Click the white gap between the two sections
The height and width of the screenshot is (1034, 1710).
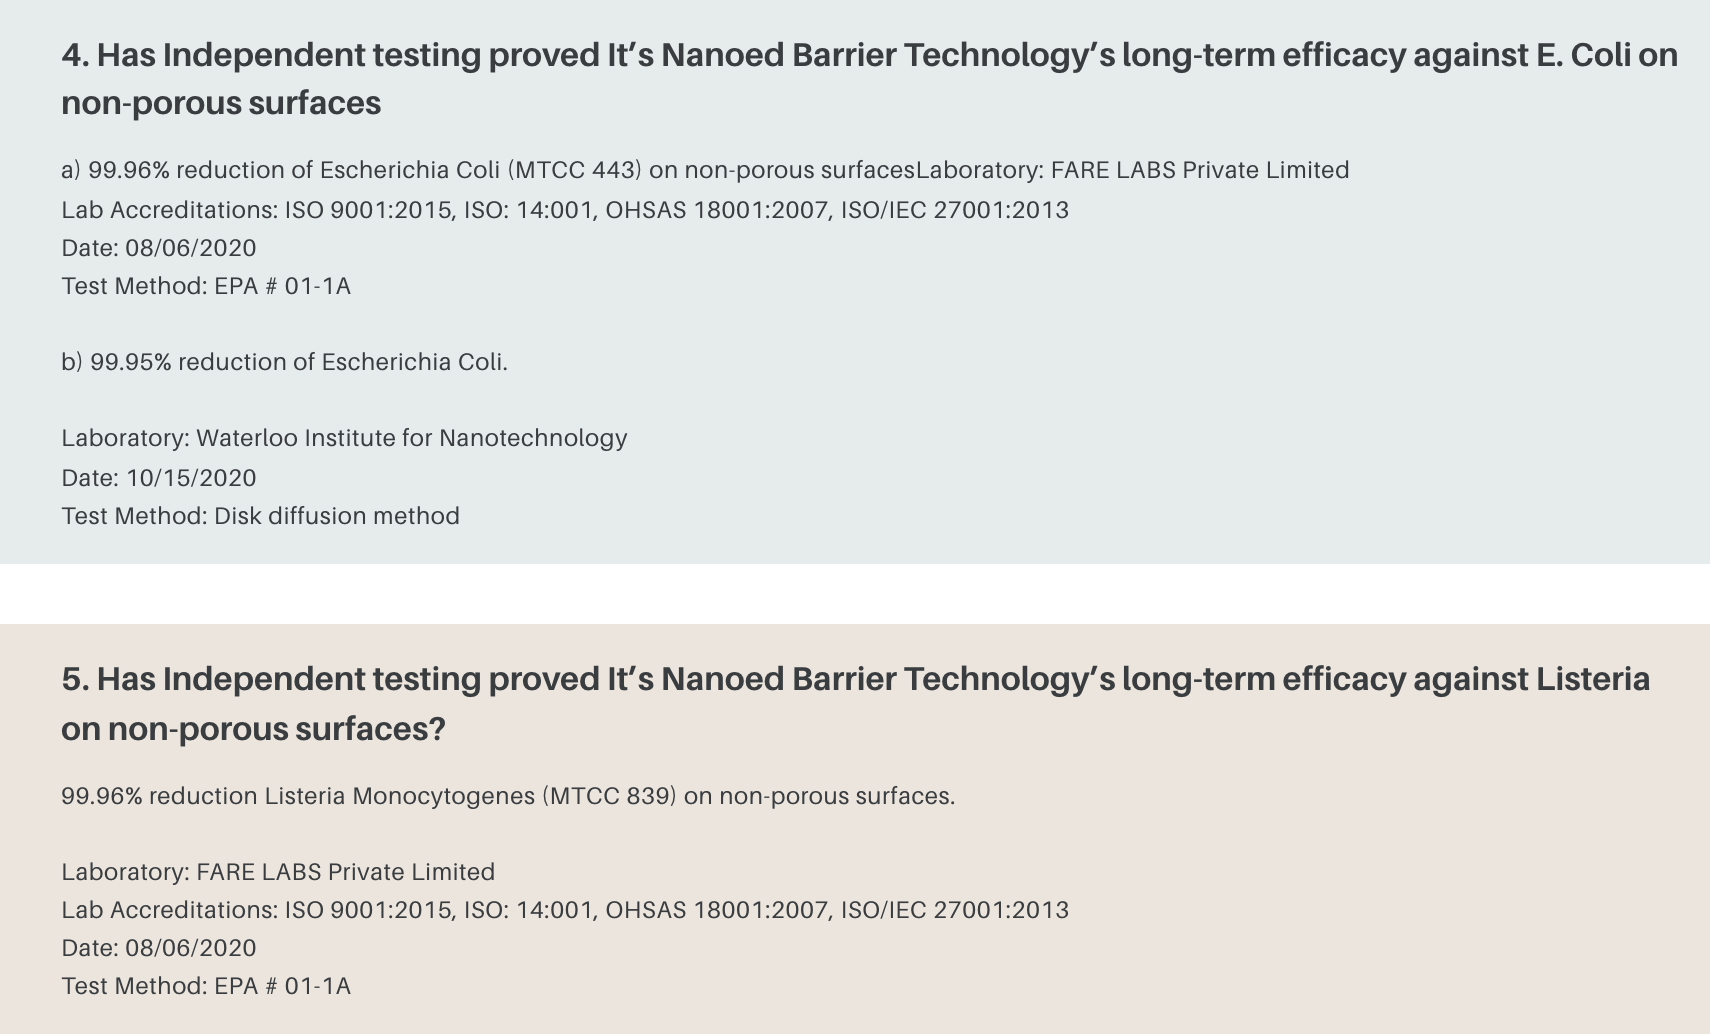(x=855, y=594)
